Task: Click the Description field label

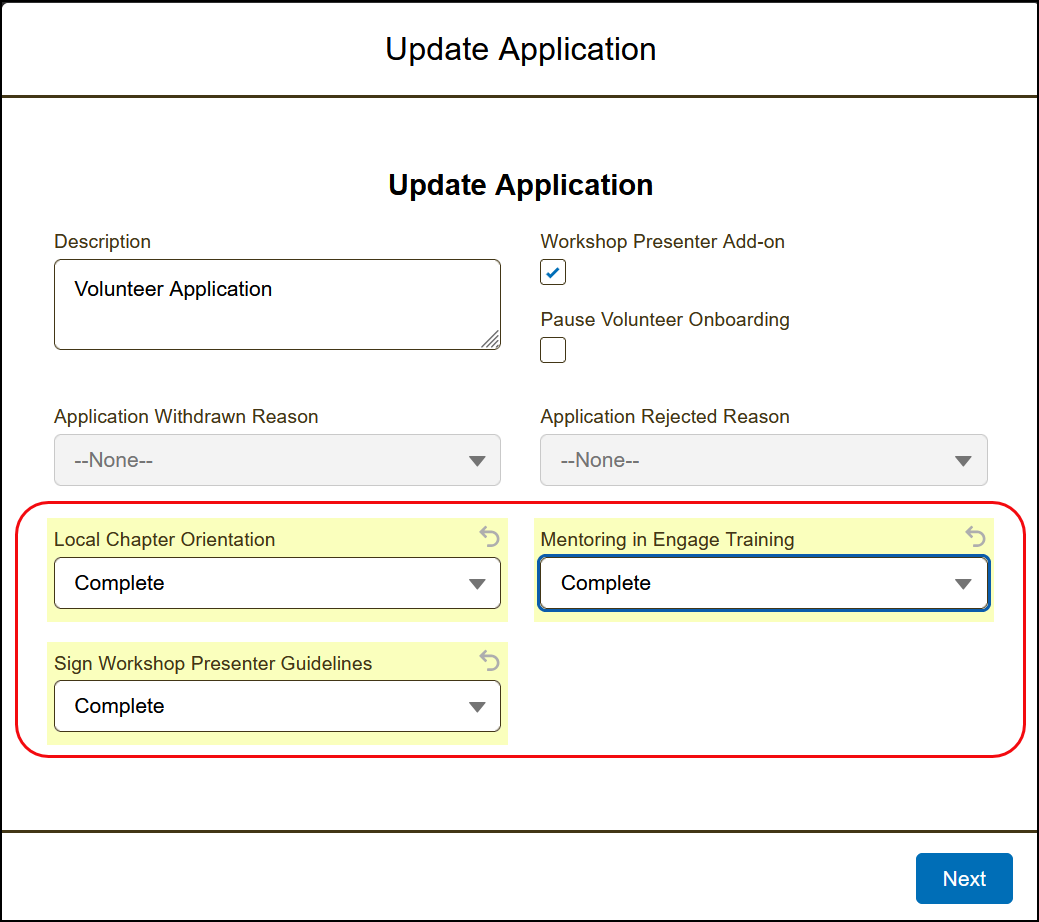Action: coord(103,242)
